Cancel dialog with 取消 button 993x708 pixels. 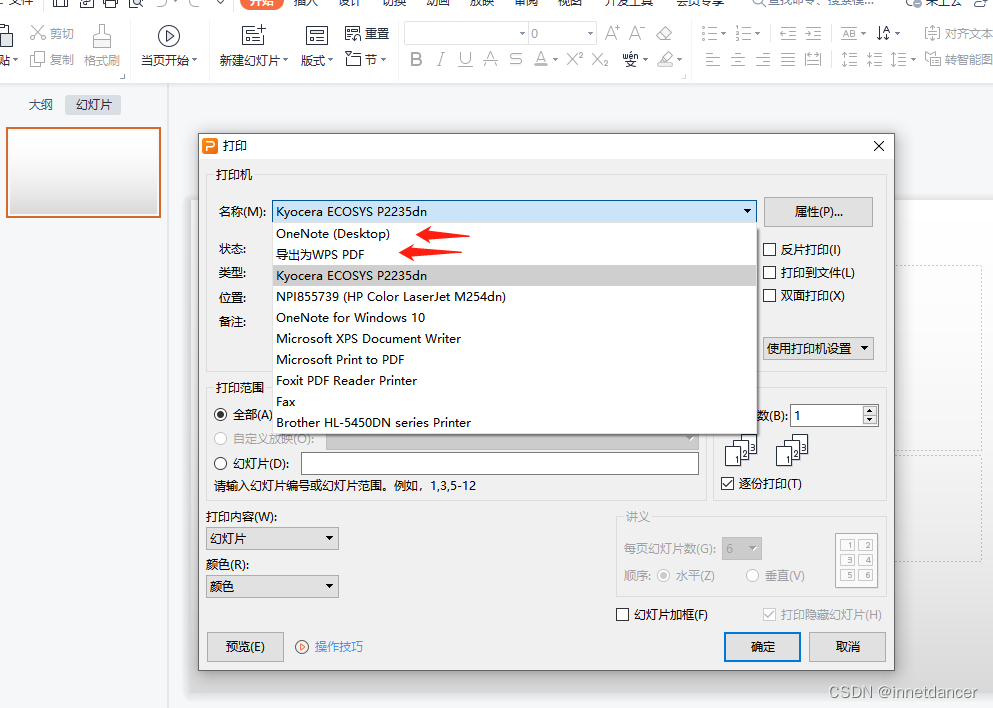click(847, 647)
